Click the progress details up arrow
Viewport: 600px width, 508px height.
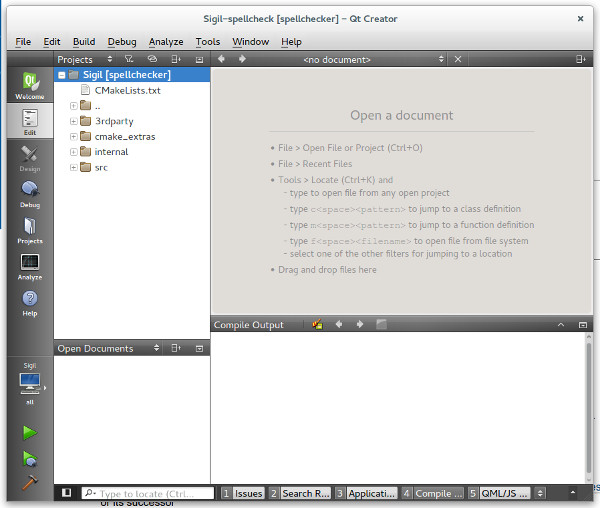(573, 493)
